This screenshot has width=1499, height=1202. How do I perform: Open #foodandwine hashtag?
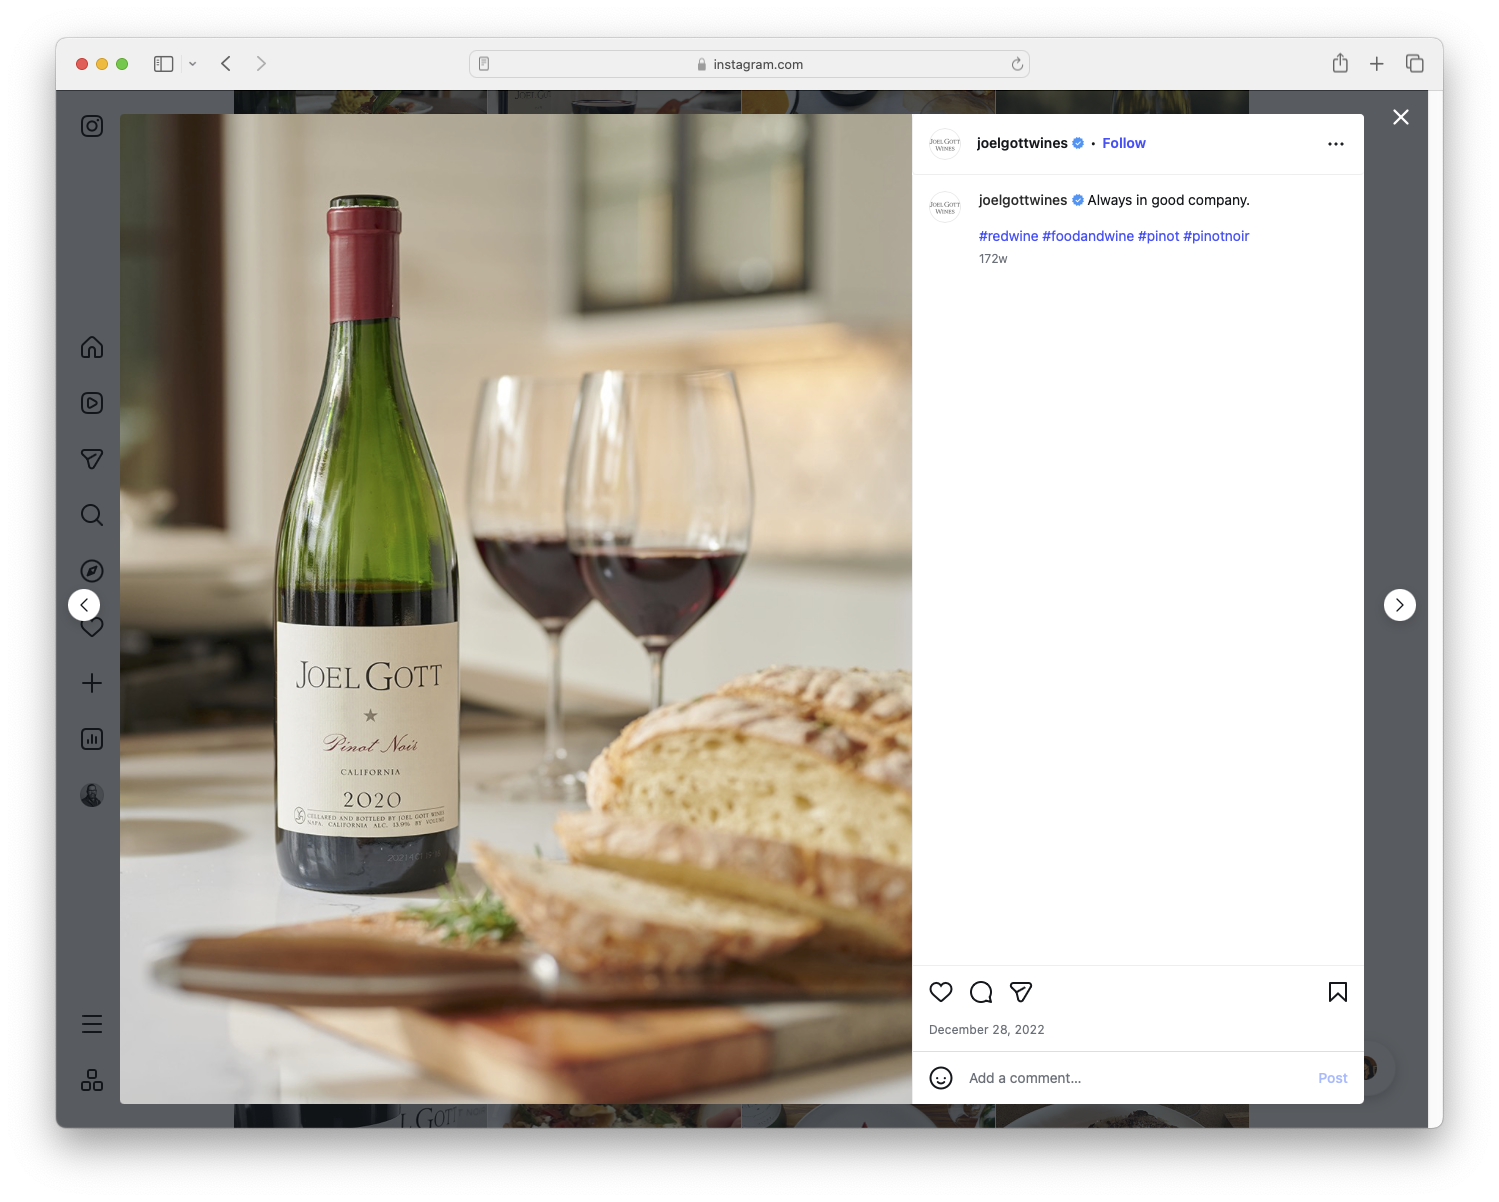(x=1088, y=236)
